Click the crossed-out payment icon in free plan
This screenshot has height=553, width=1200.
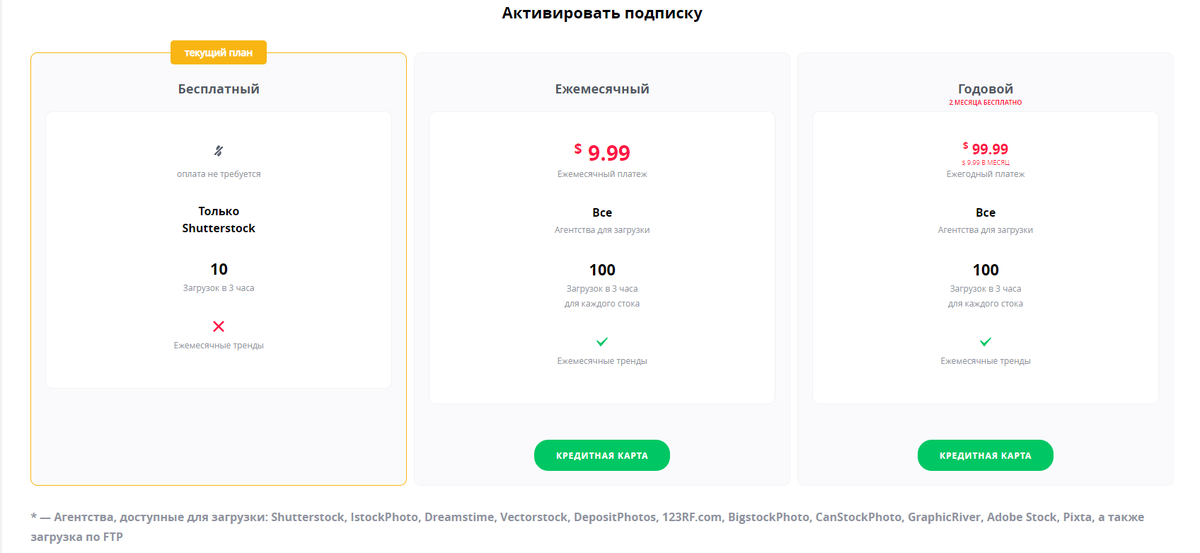(219, 151)
